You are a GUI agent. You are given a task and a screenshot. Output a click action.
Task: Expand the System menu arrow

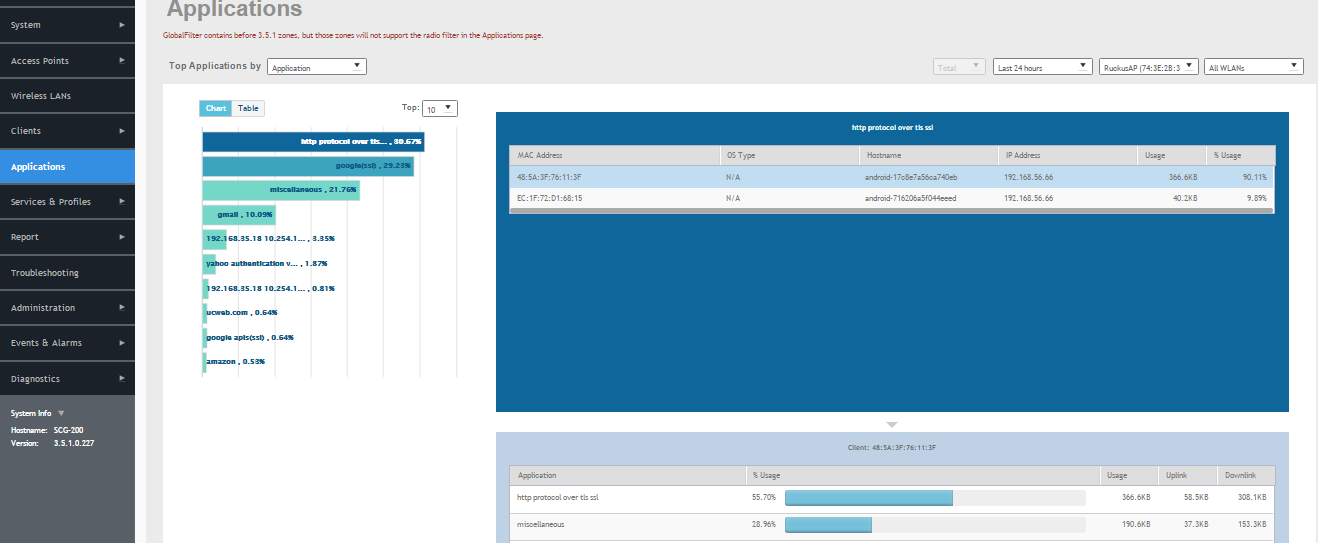pos(122,25)
